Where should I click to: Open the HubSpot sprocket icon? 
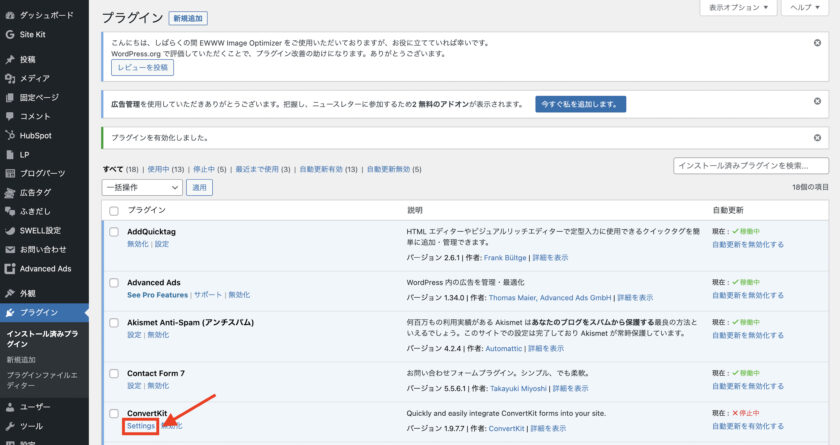pyautogui.click(x=10, y=135)
